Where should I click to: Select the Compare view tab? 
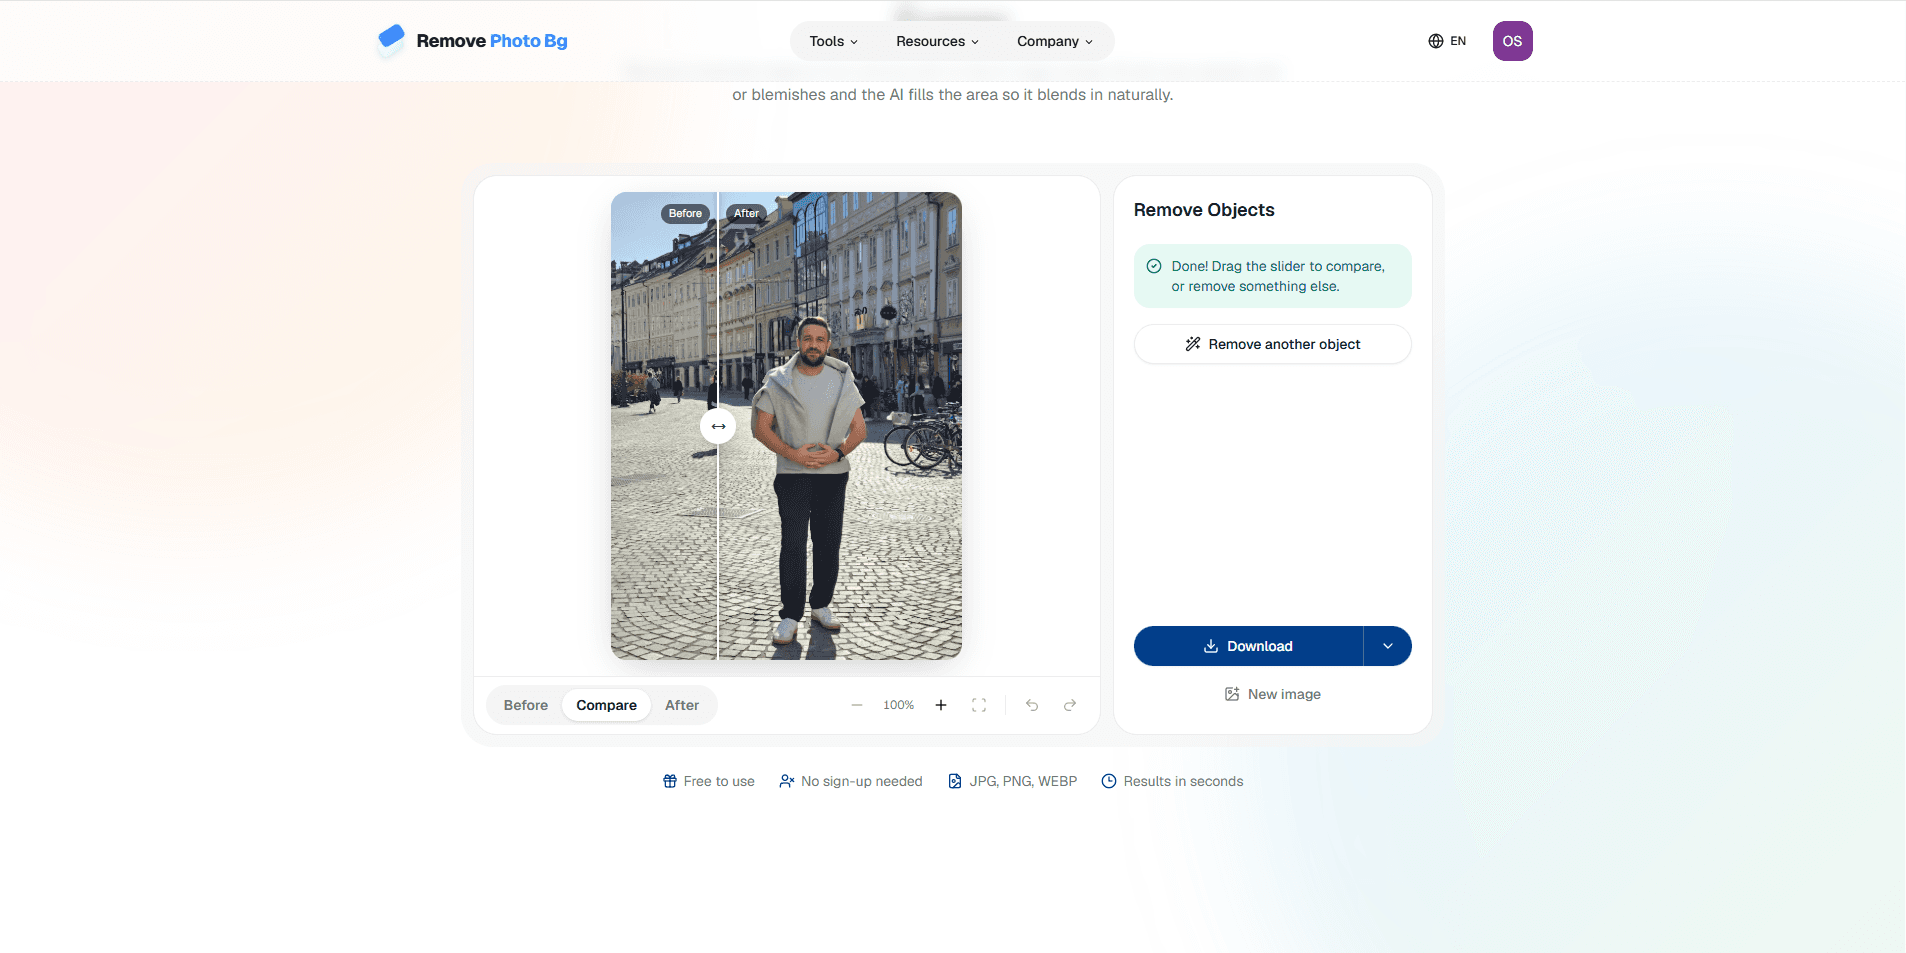click(x=606, y=705)
